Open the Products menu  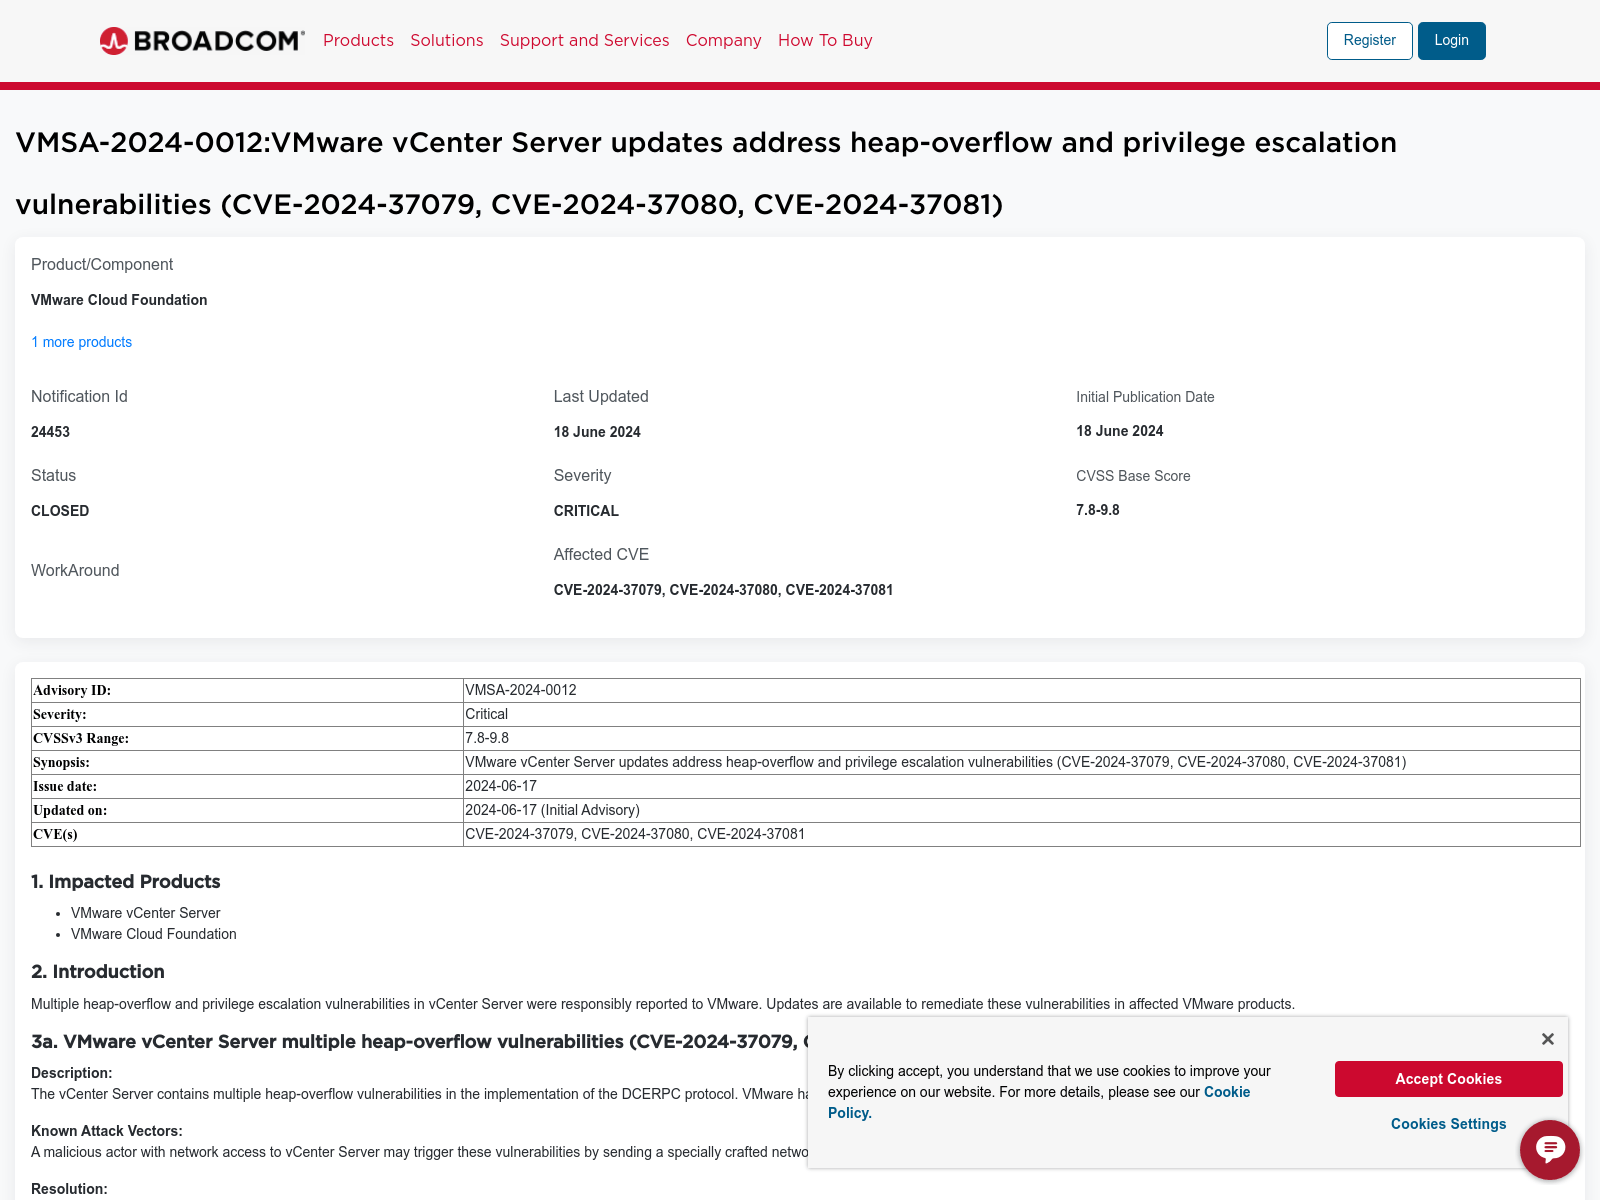click(358, 40)
